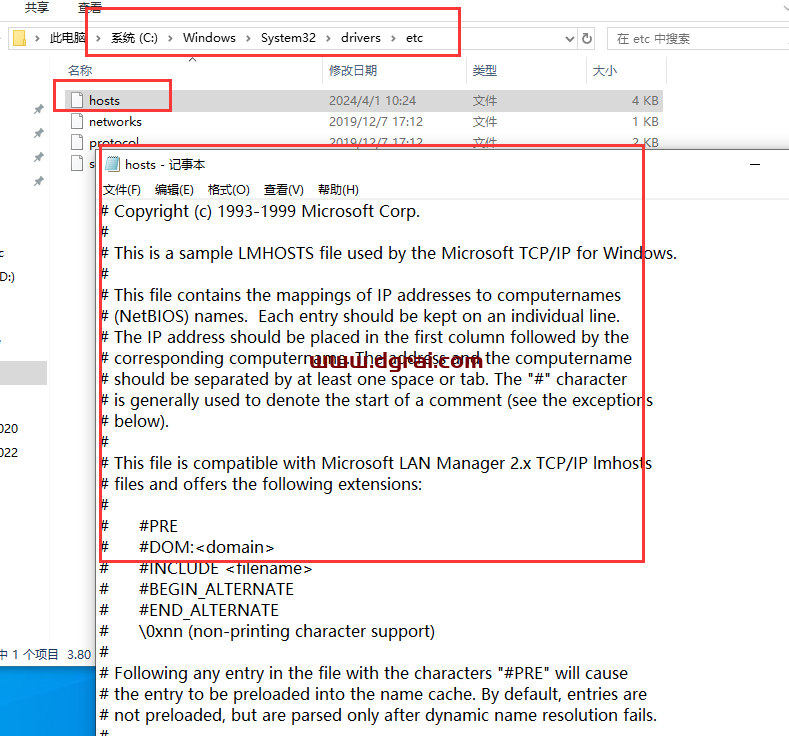Navigate to 此电脑 in breadcrumb
This screenshot has width=789, height=736.
[67, 38]
